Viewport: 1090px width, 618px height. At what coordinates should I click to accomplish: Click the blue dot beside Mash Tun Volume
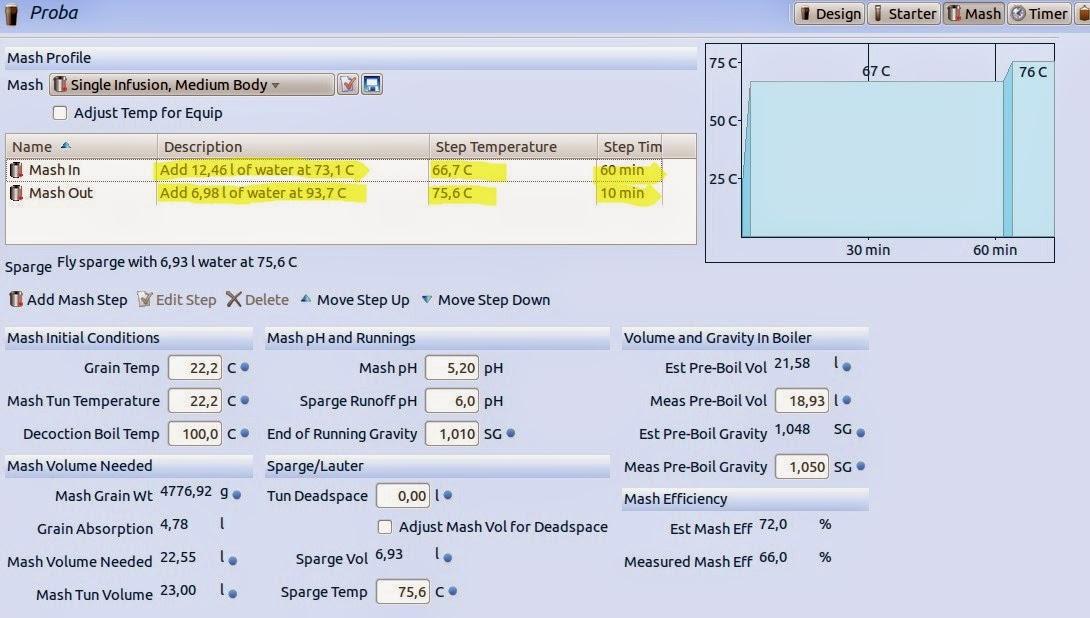[233, 594]
